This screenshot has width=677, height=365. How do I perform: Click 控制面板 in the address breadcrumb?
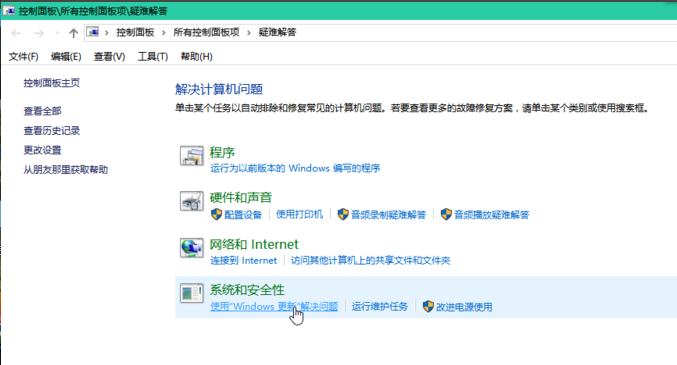(x=135, y=32)
